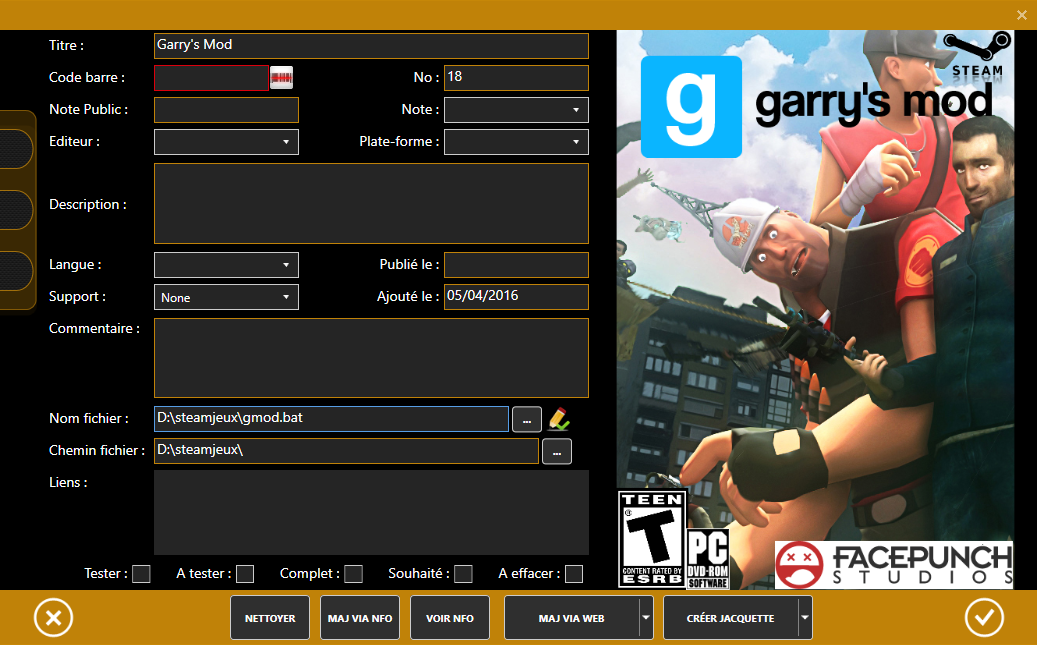Open the CRÉER JACQUETTE arrow menu
The image size is (1037, 645).
coord(804,618)
